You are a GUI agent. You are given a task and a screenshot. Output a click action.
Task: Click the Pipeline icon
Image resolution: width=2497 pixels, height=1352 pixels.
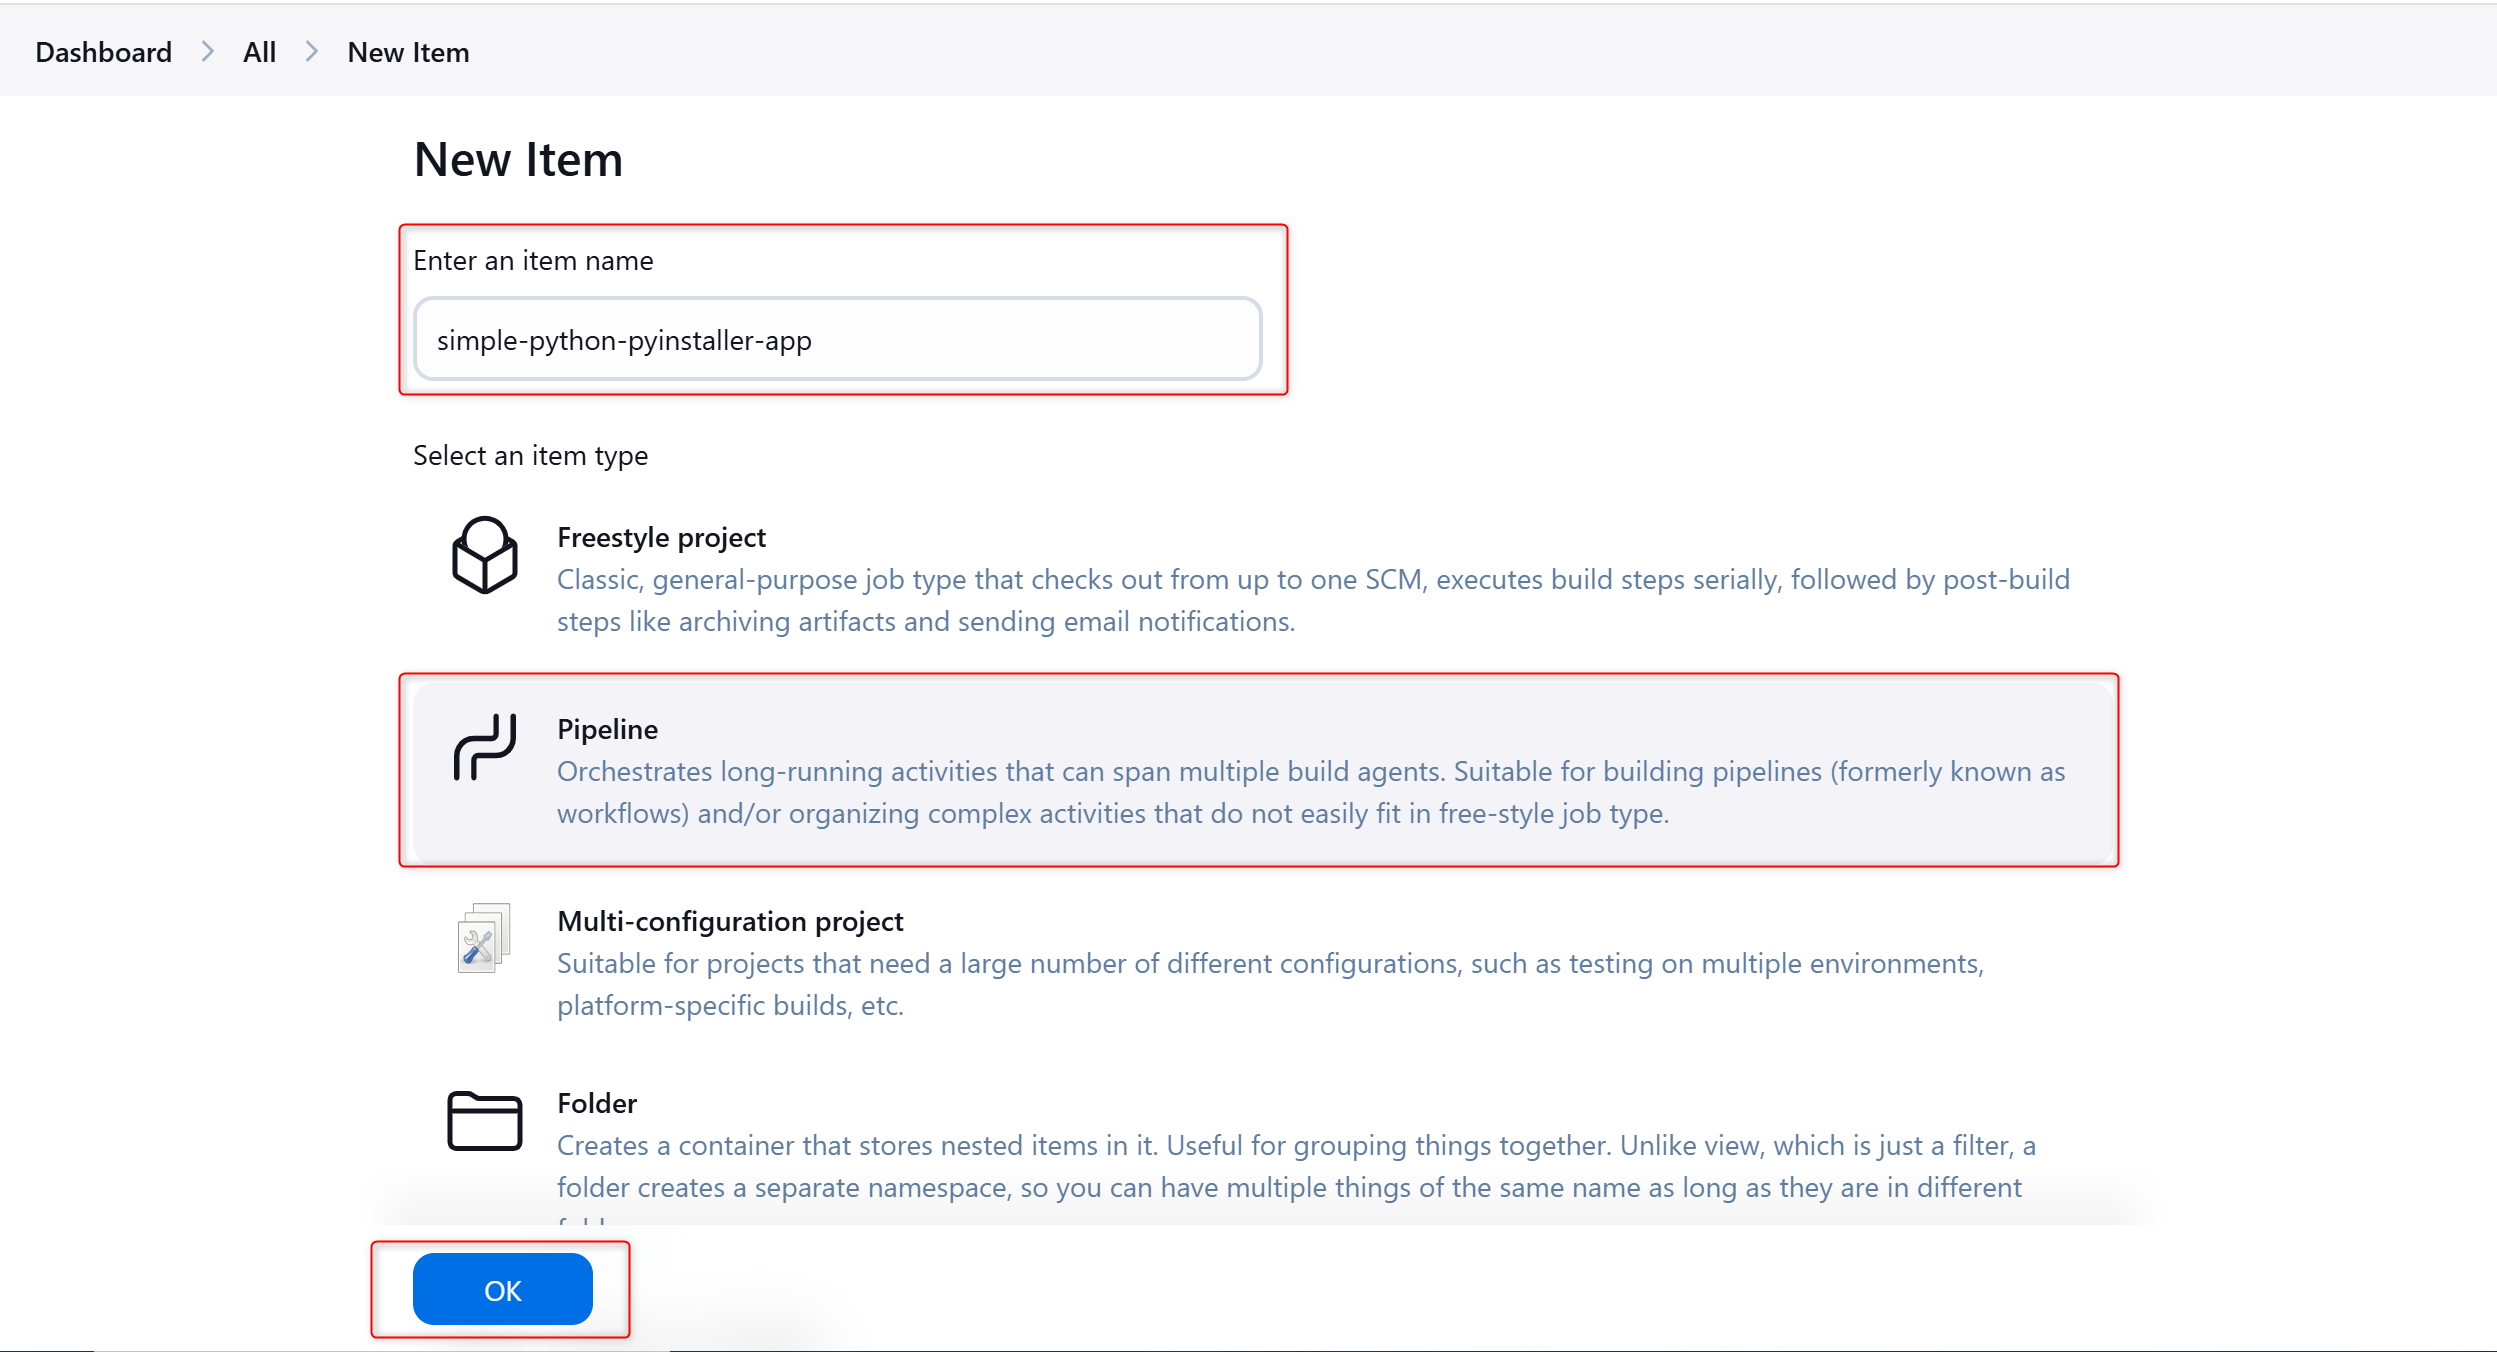pos(485,747)
